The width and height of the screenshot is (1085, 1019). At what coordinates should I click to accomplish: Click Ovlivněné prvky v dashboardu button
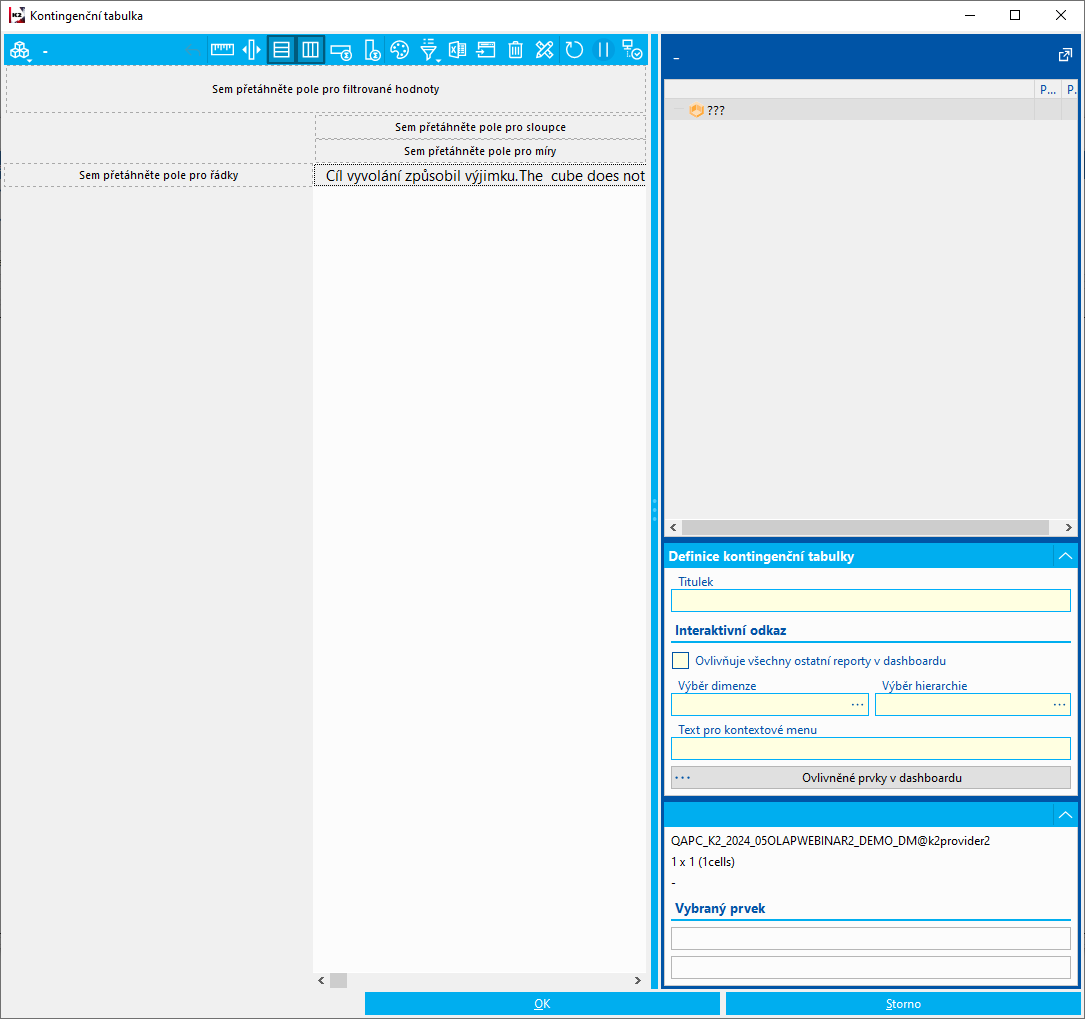[870, 778]
